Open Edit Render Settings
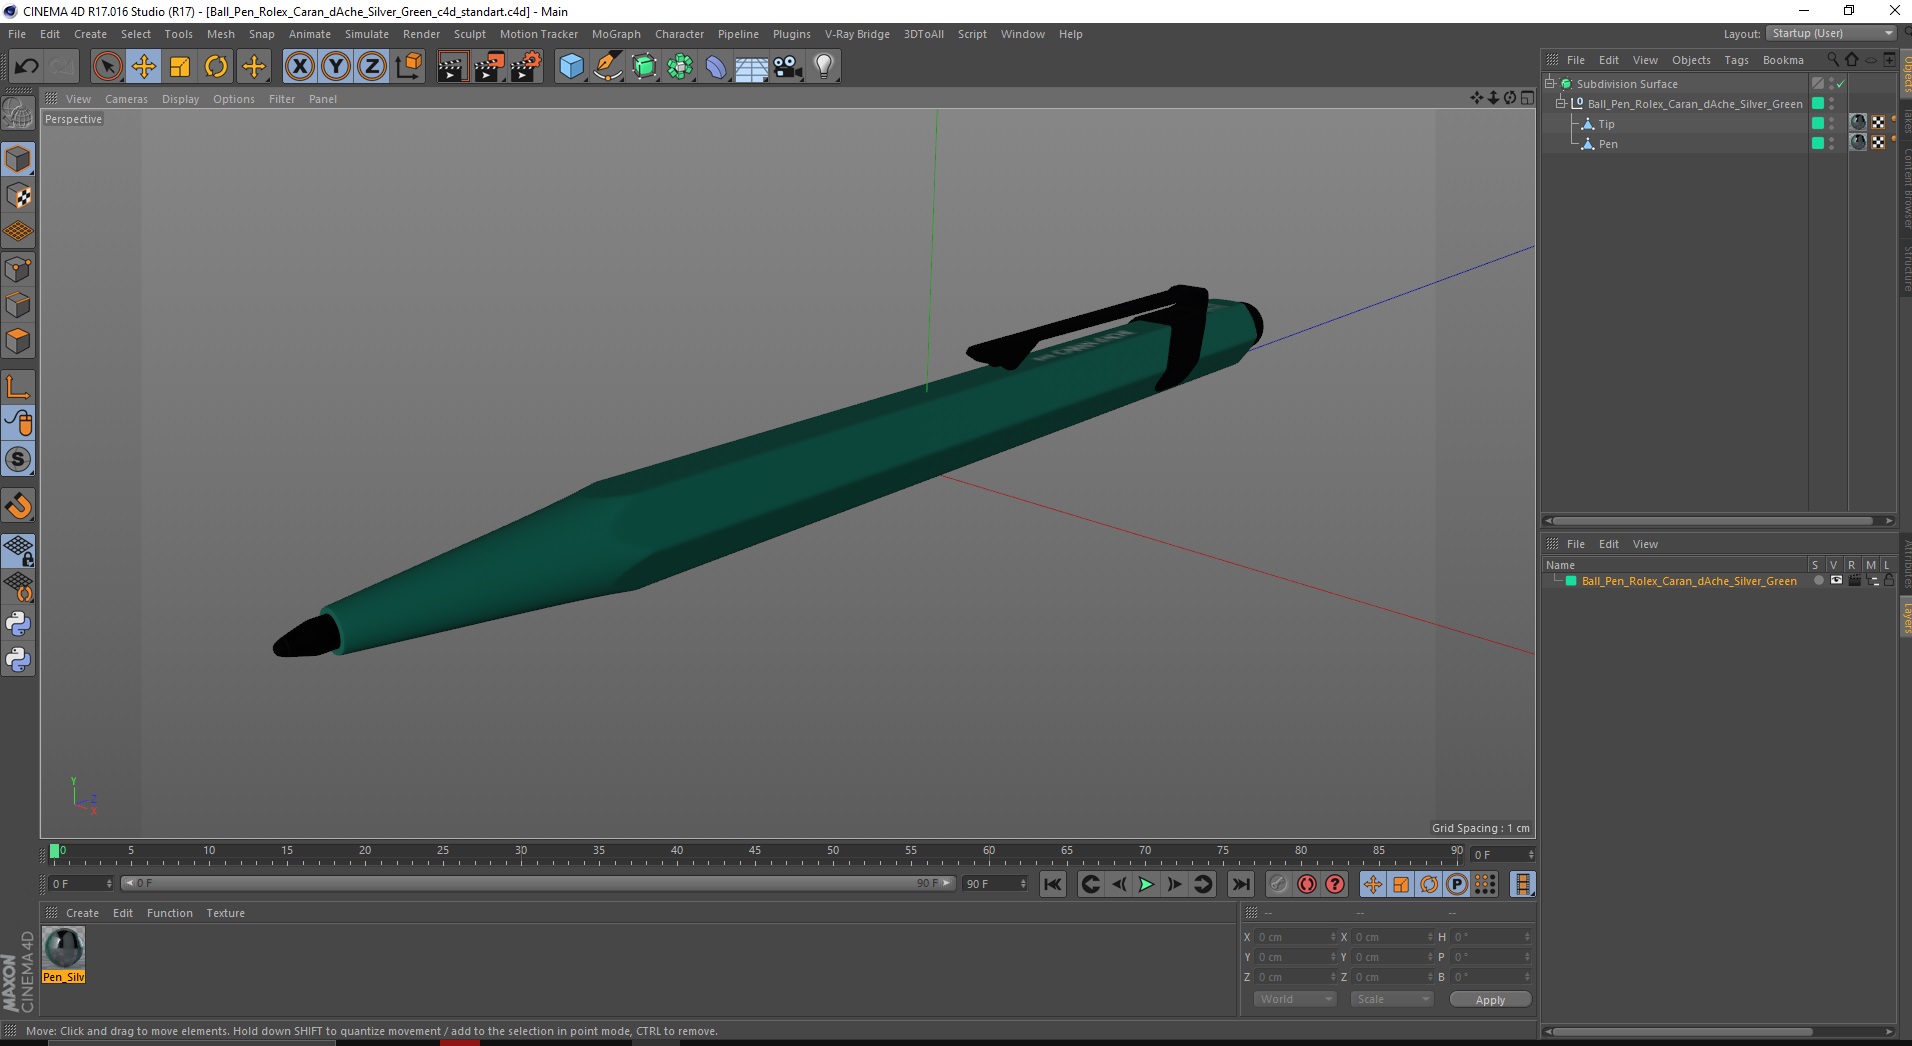This screenshot has height=1046, width=1912. (526, 67)
